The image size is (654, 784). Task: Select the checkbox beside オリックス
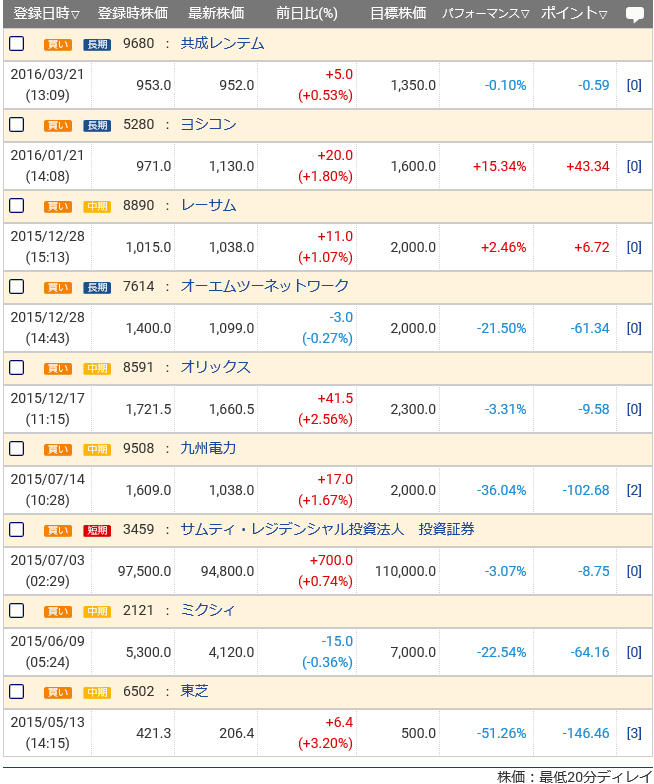click(16, 368)
